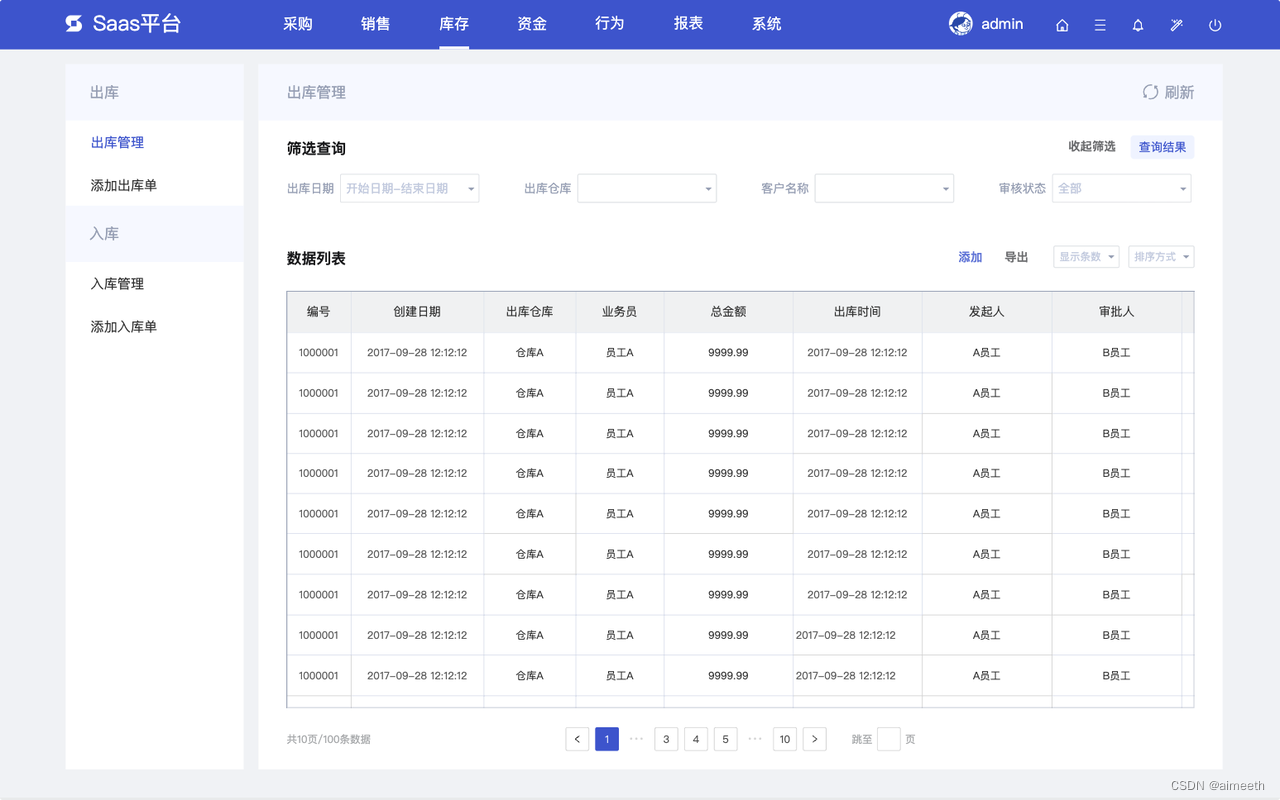Click the 跳至 page number input field

pyautogui.click(x=888, y=739)
